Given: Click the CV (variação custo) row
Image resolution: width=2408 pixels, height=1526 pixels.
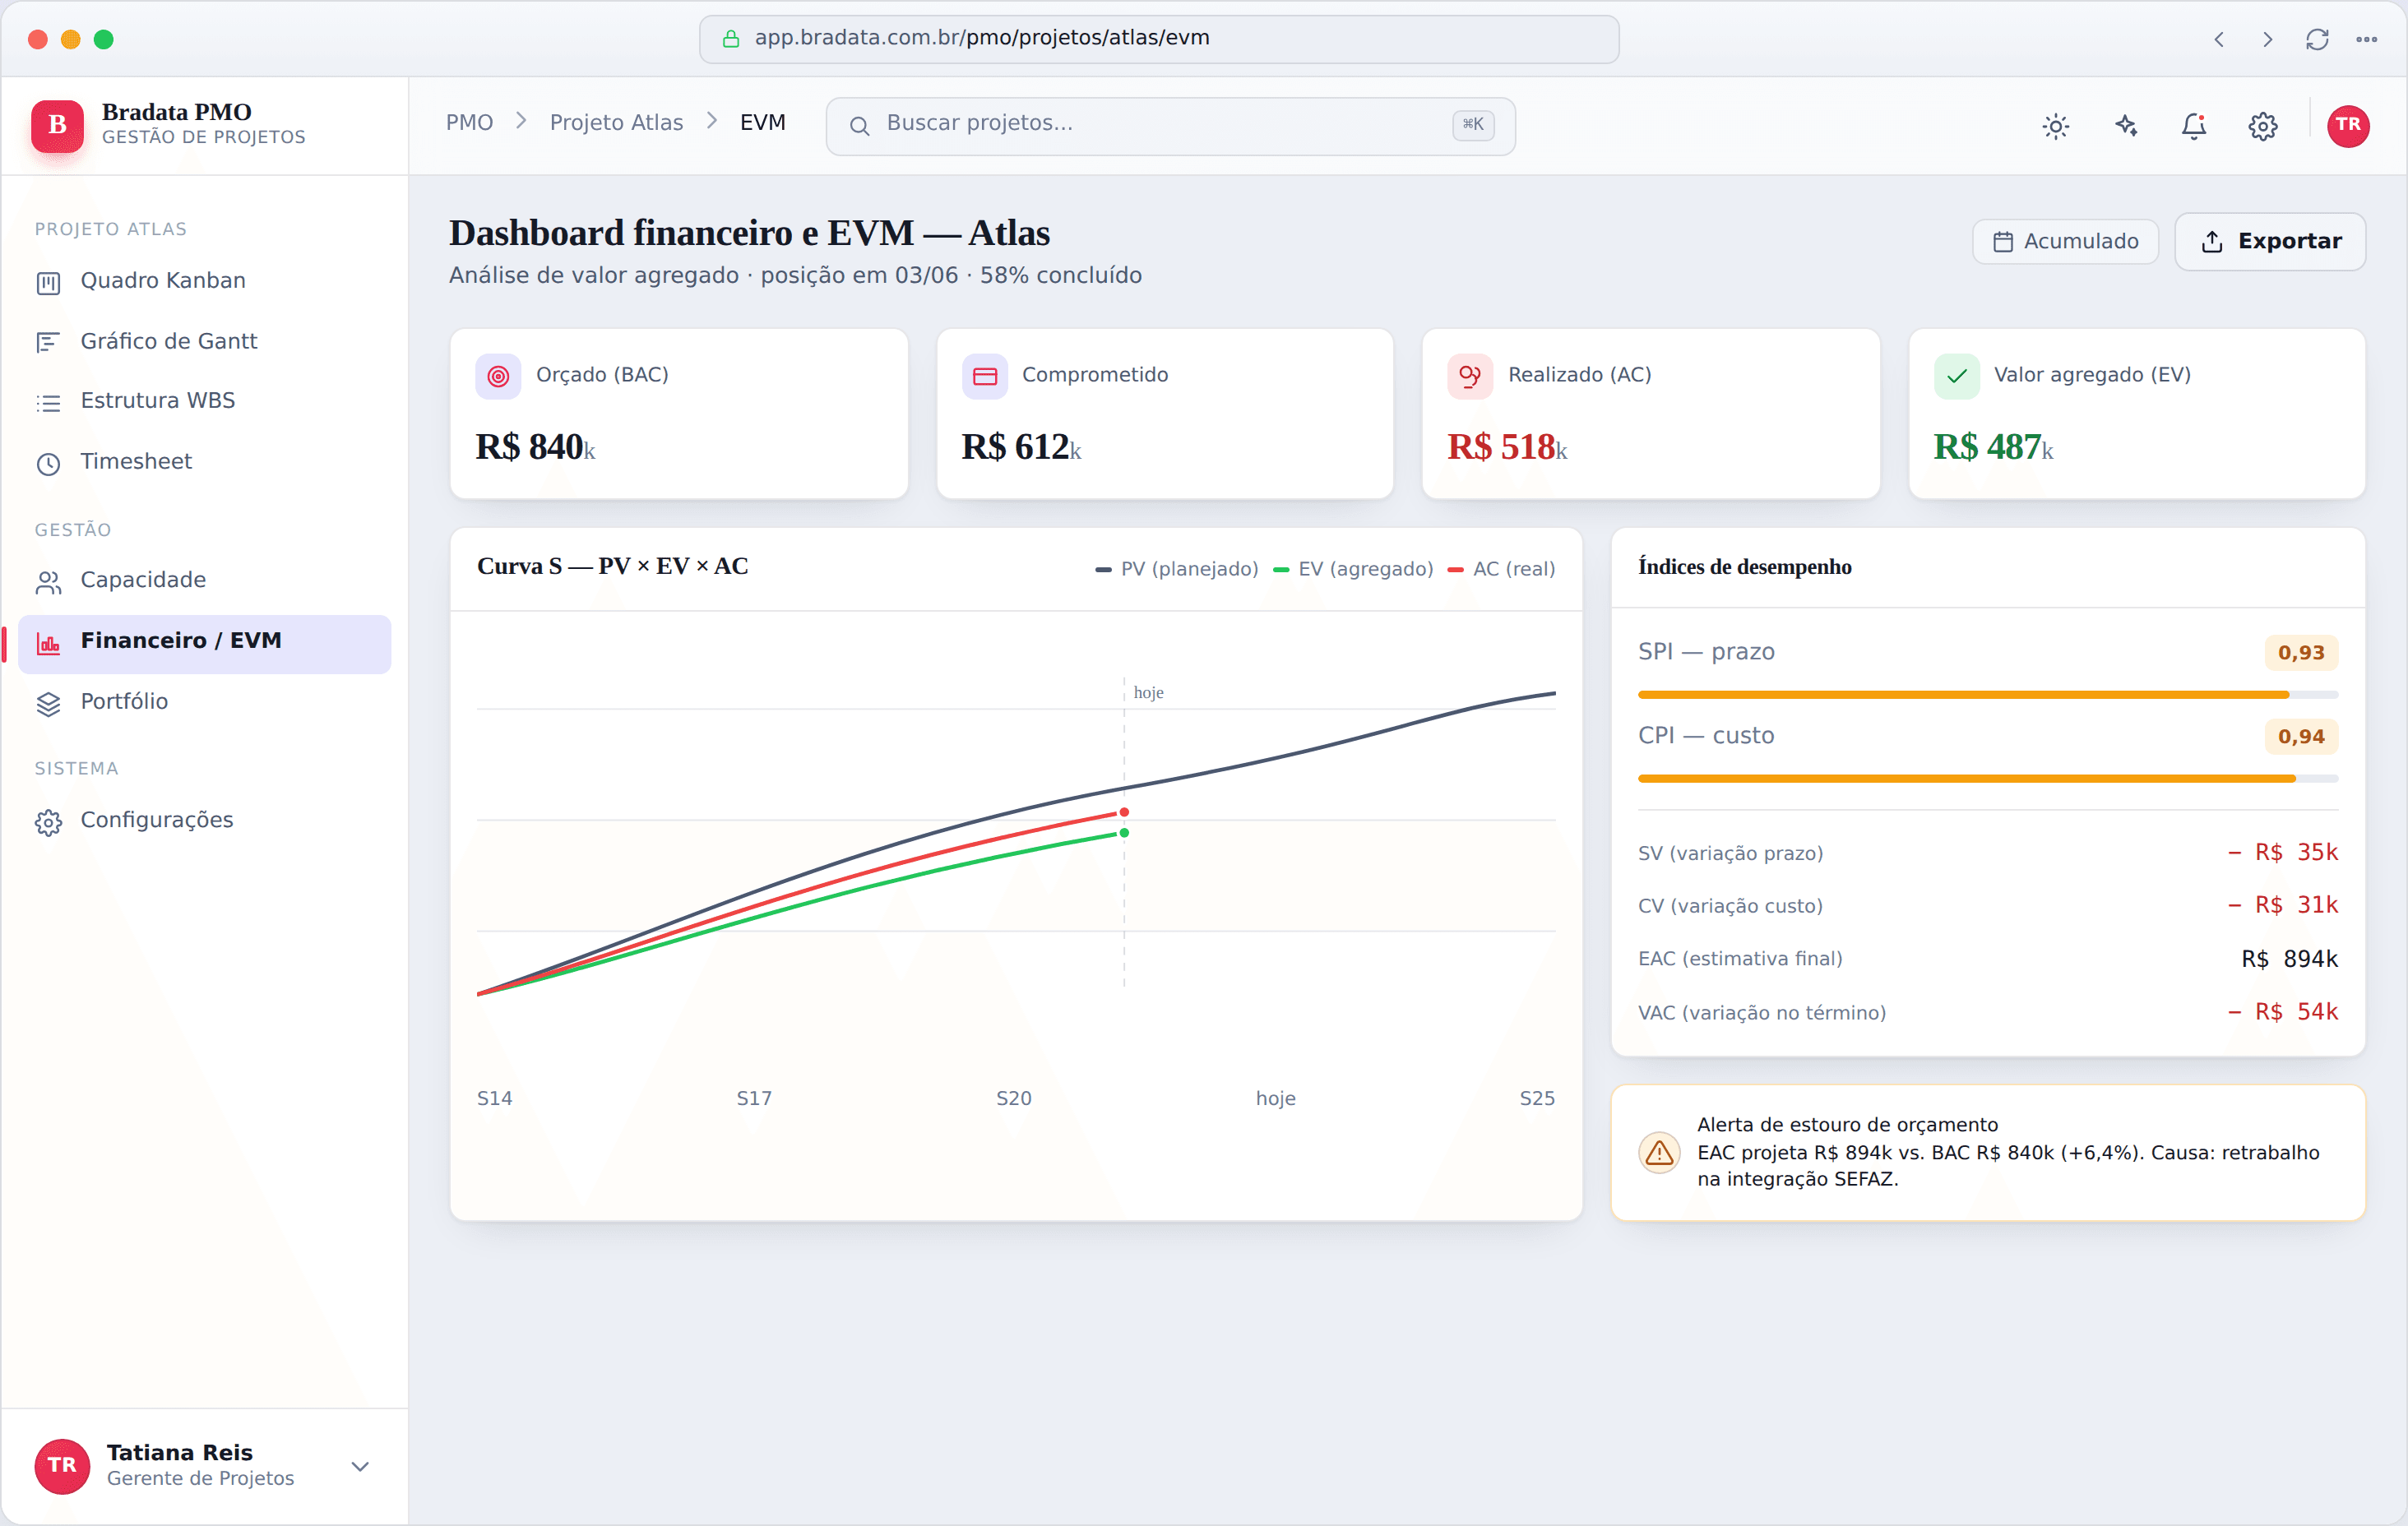Looking at the screenshot, I should click(1987, 906).
